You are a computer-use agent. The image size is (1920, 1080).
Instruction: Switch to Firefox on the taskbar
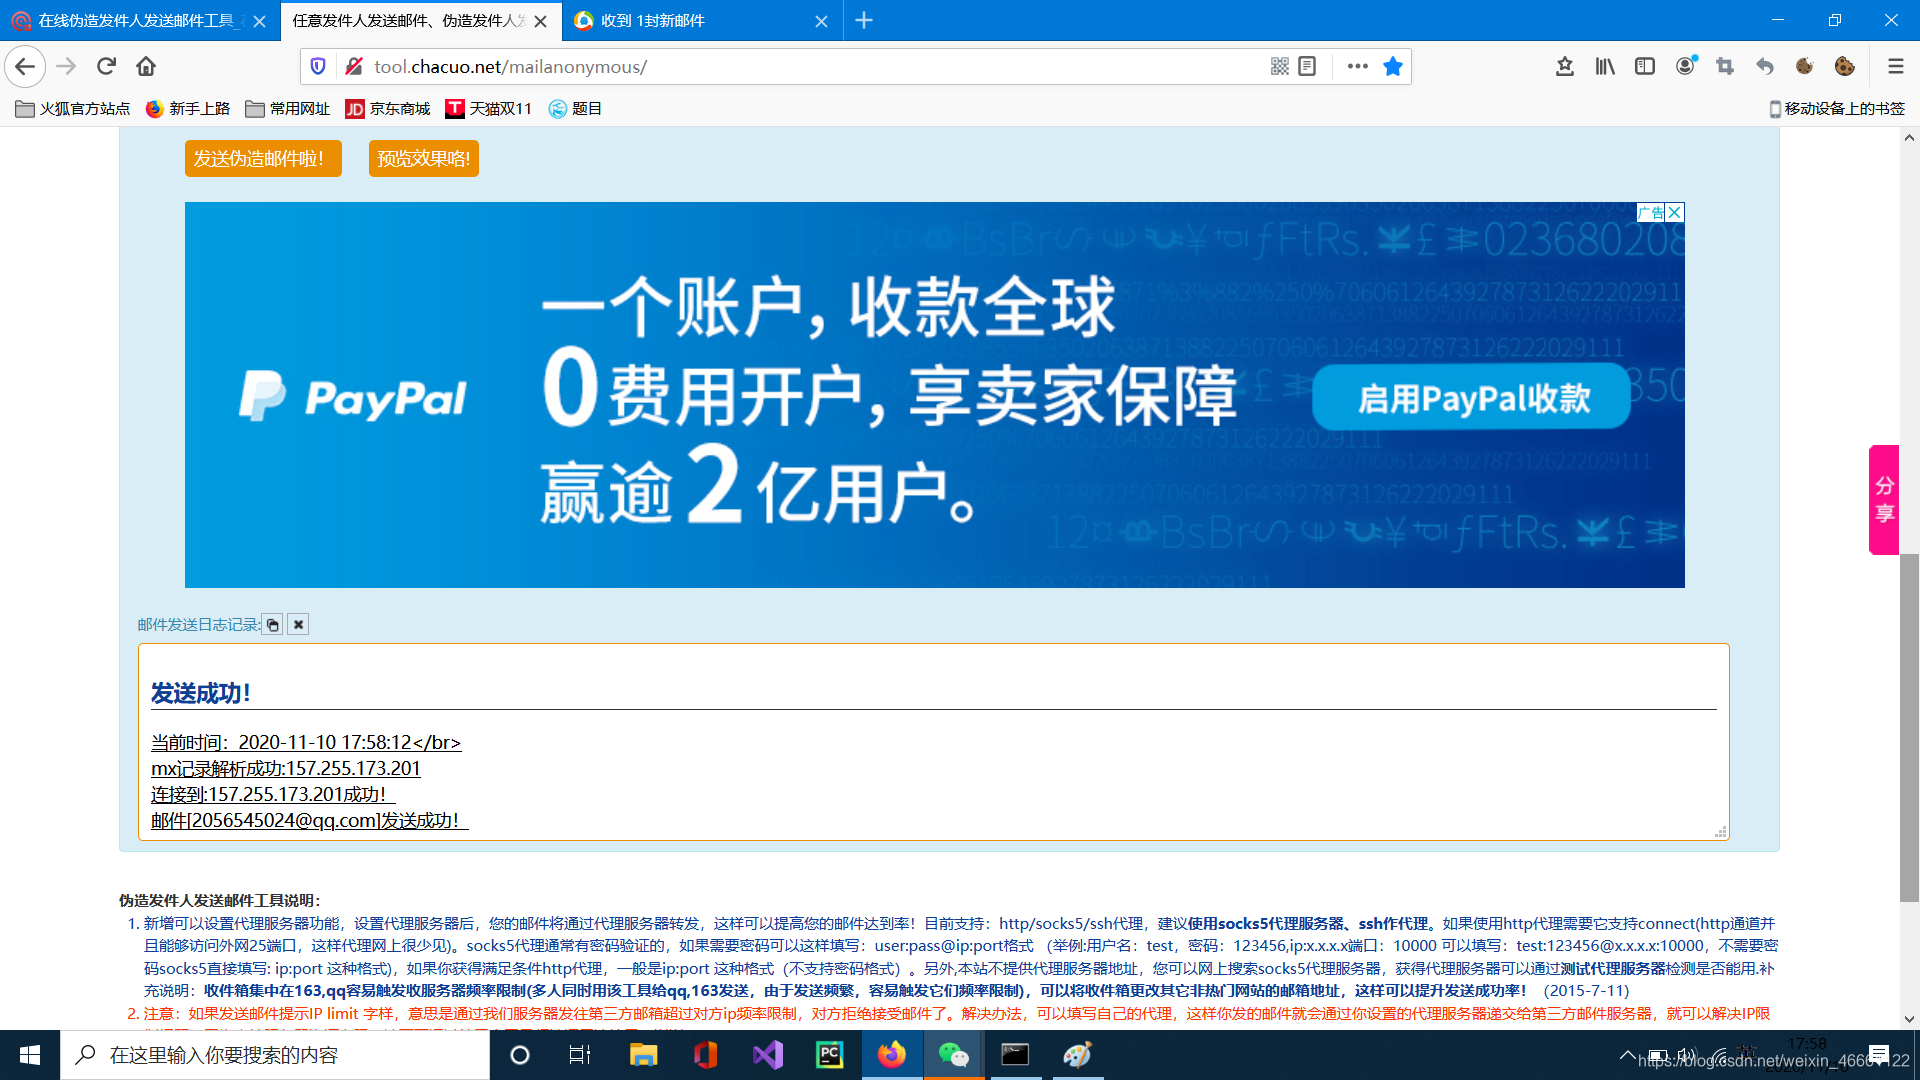(892, 1055)
